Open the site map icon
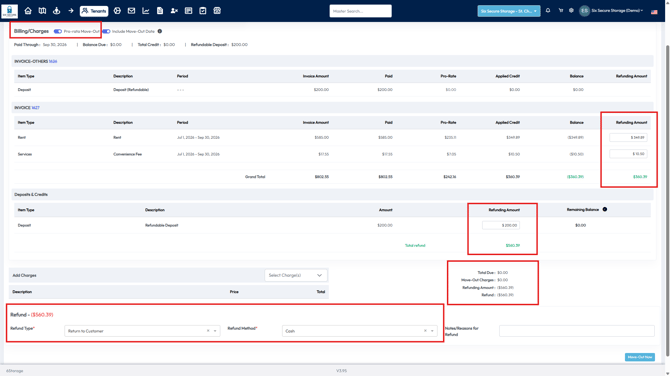The height and width of the screenshot is (376, 670). [42, 11]
